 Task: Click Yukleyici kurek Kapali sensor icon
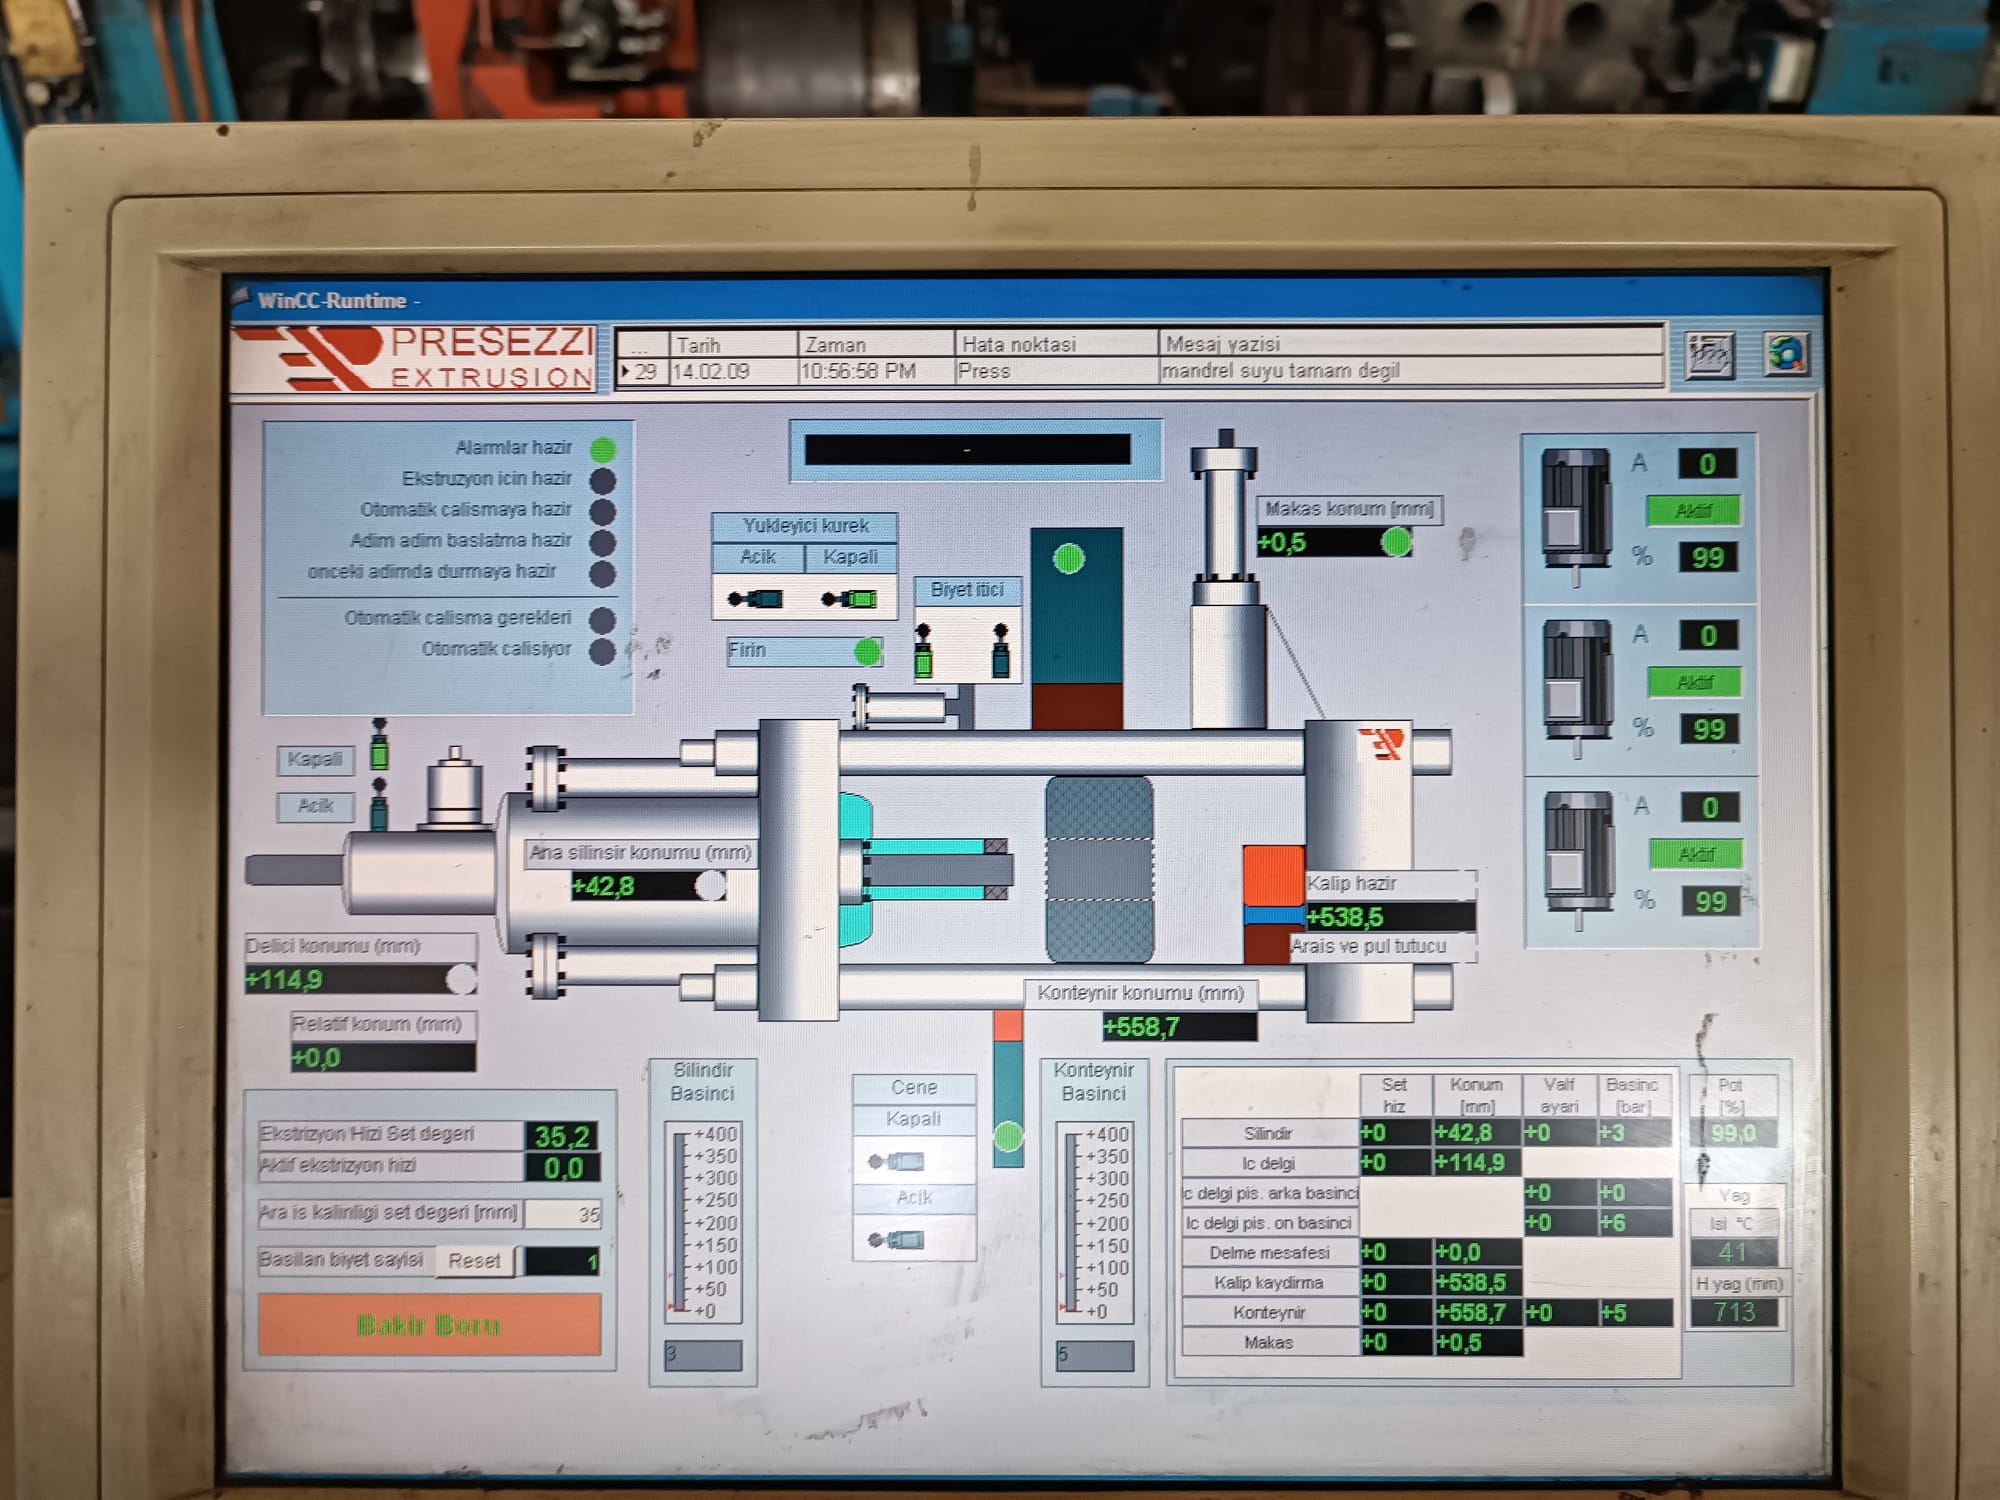click(x=850, y=599)
